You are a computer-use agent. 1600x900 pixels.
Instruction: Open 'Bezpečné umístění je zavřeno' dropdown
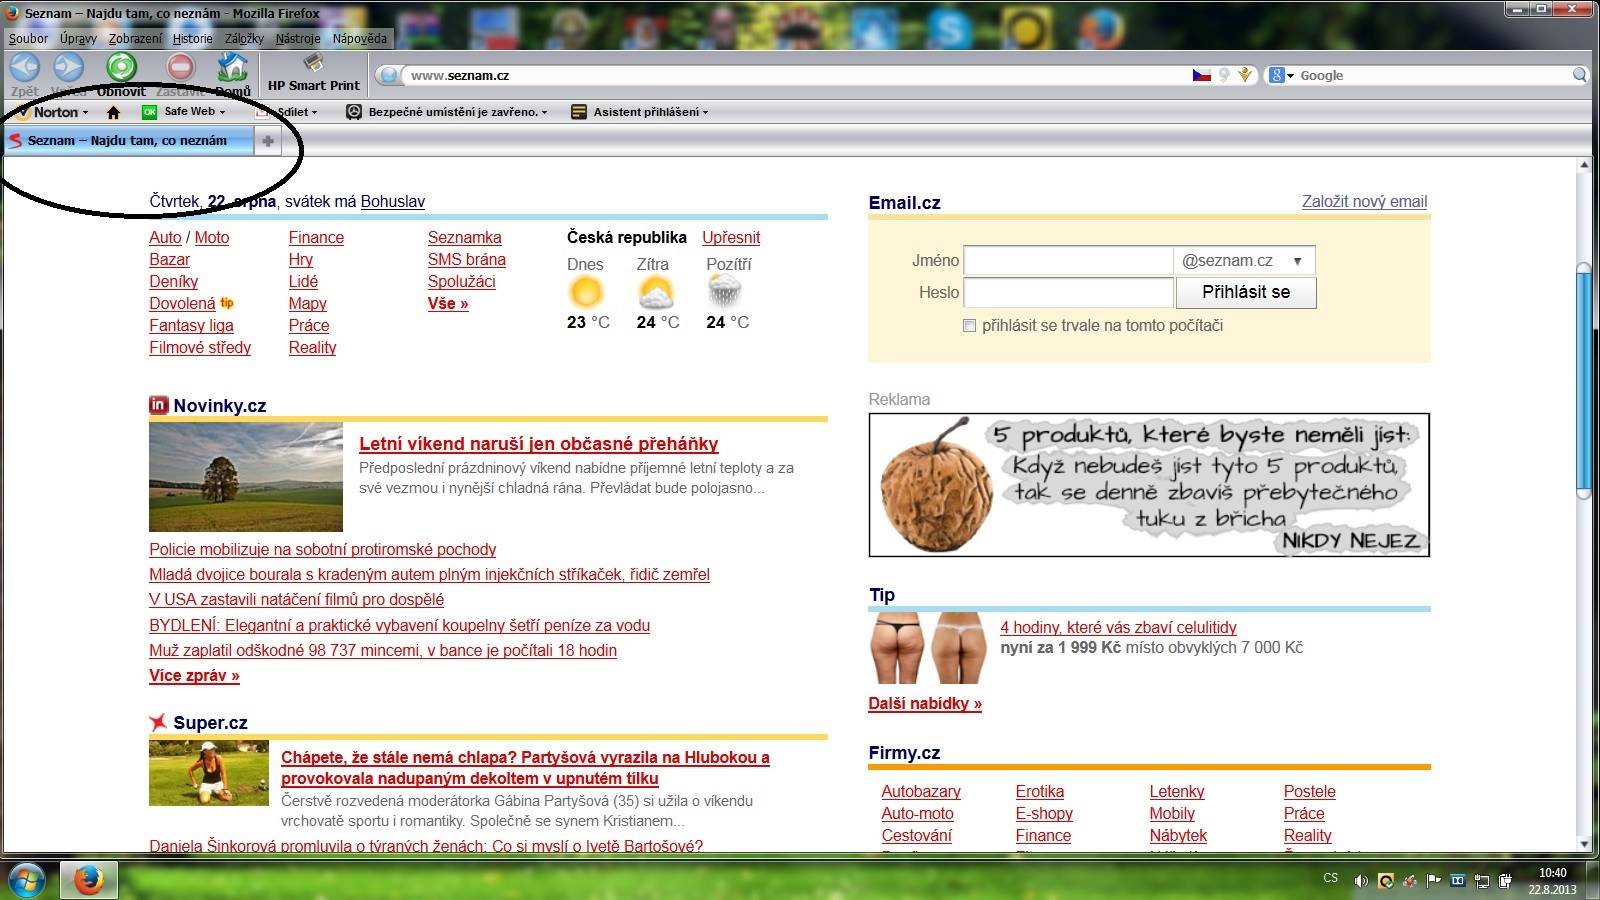[544, 112]
